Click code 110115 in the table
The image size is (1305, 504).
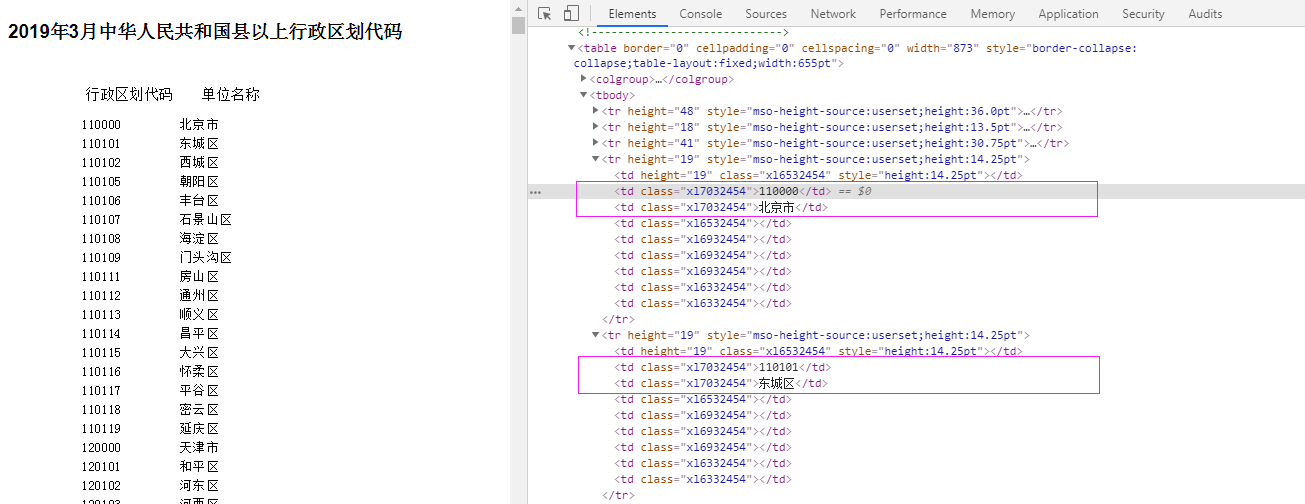[x=101, y=353]
